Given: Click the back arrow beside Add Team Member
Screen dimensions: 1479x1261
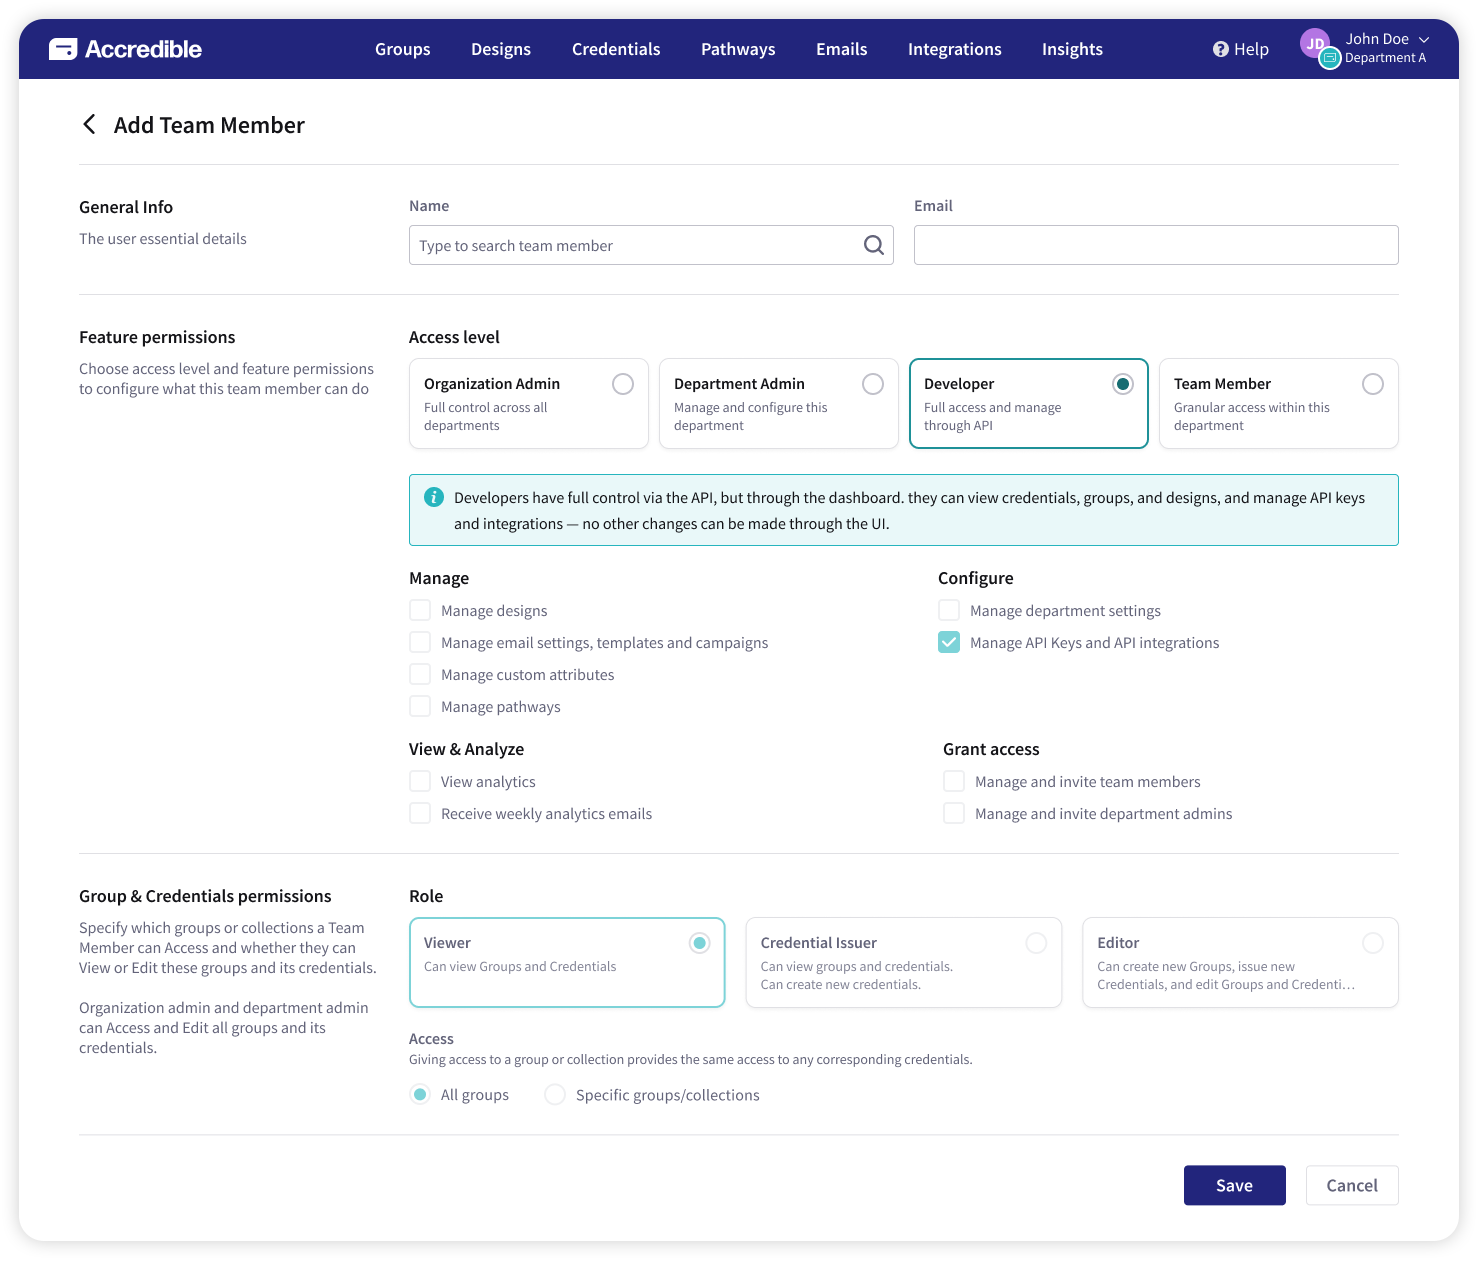Looking at the screenshot, I should coord(89,124).
